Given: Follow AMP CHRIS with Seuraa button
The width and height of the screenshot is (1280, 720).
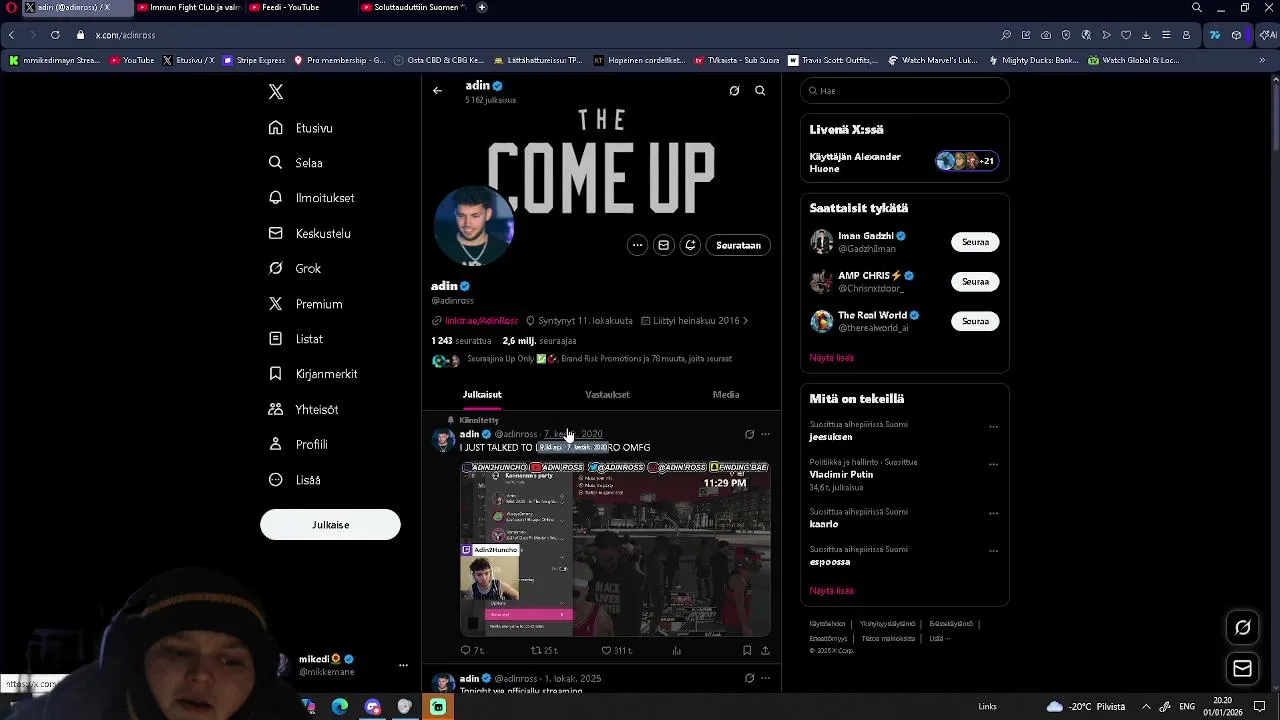Looking at the screenshot, I should click(975, 282).
